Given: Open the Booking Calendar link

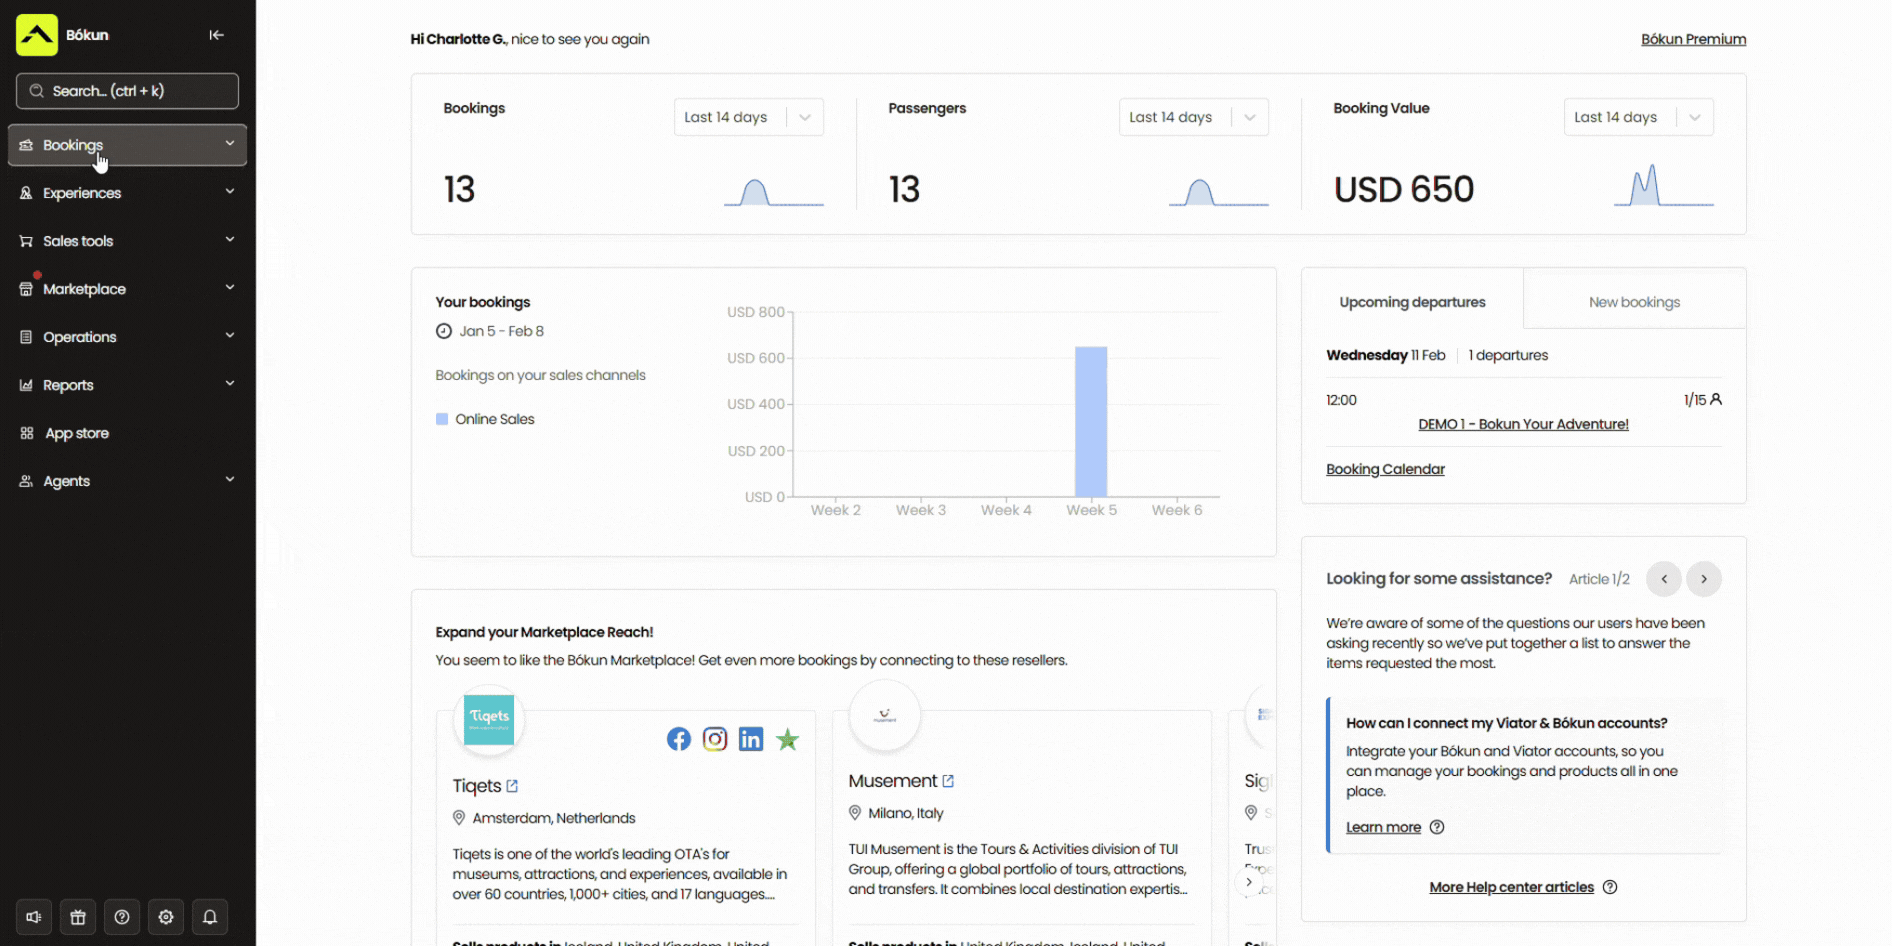Looking at the screenshot, I should [x=1385, y=469].
